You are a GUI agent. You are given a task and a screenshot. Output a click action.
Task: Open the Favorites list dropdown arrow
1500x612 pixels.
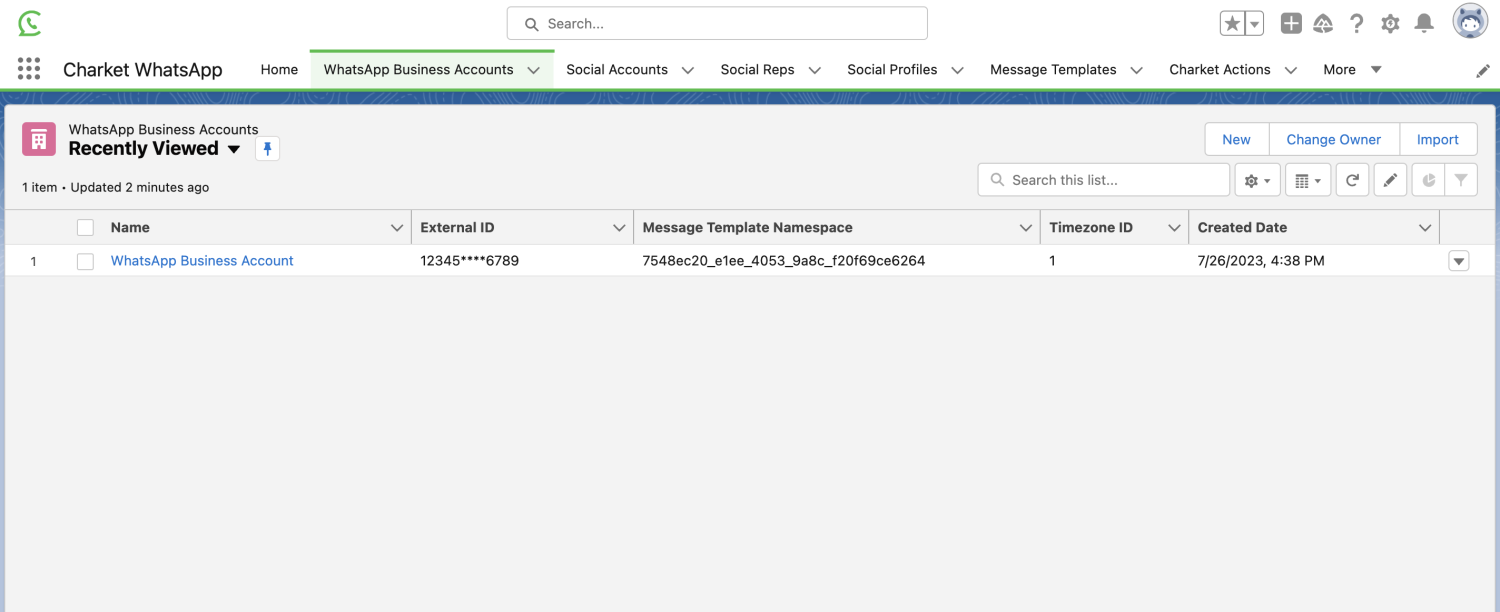click(x=1254, y=23)
